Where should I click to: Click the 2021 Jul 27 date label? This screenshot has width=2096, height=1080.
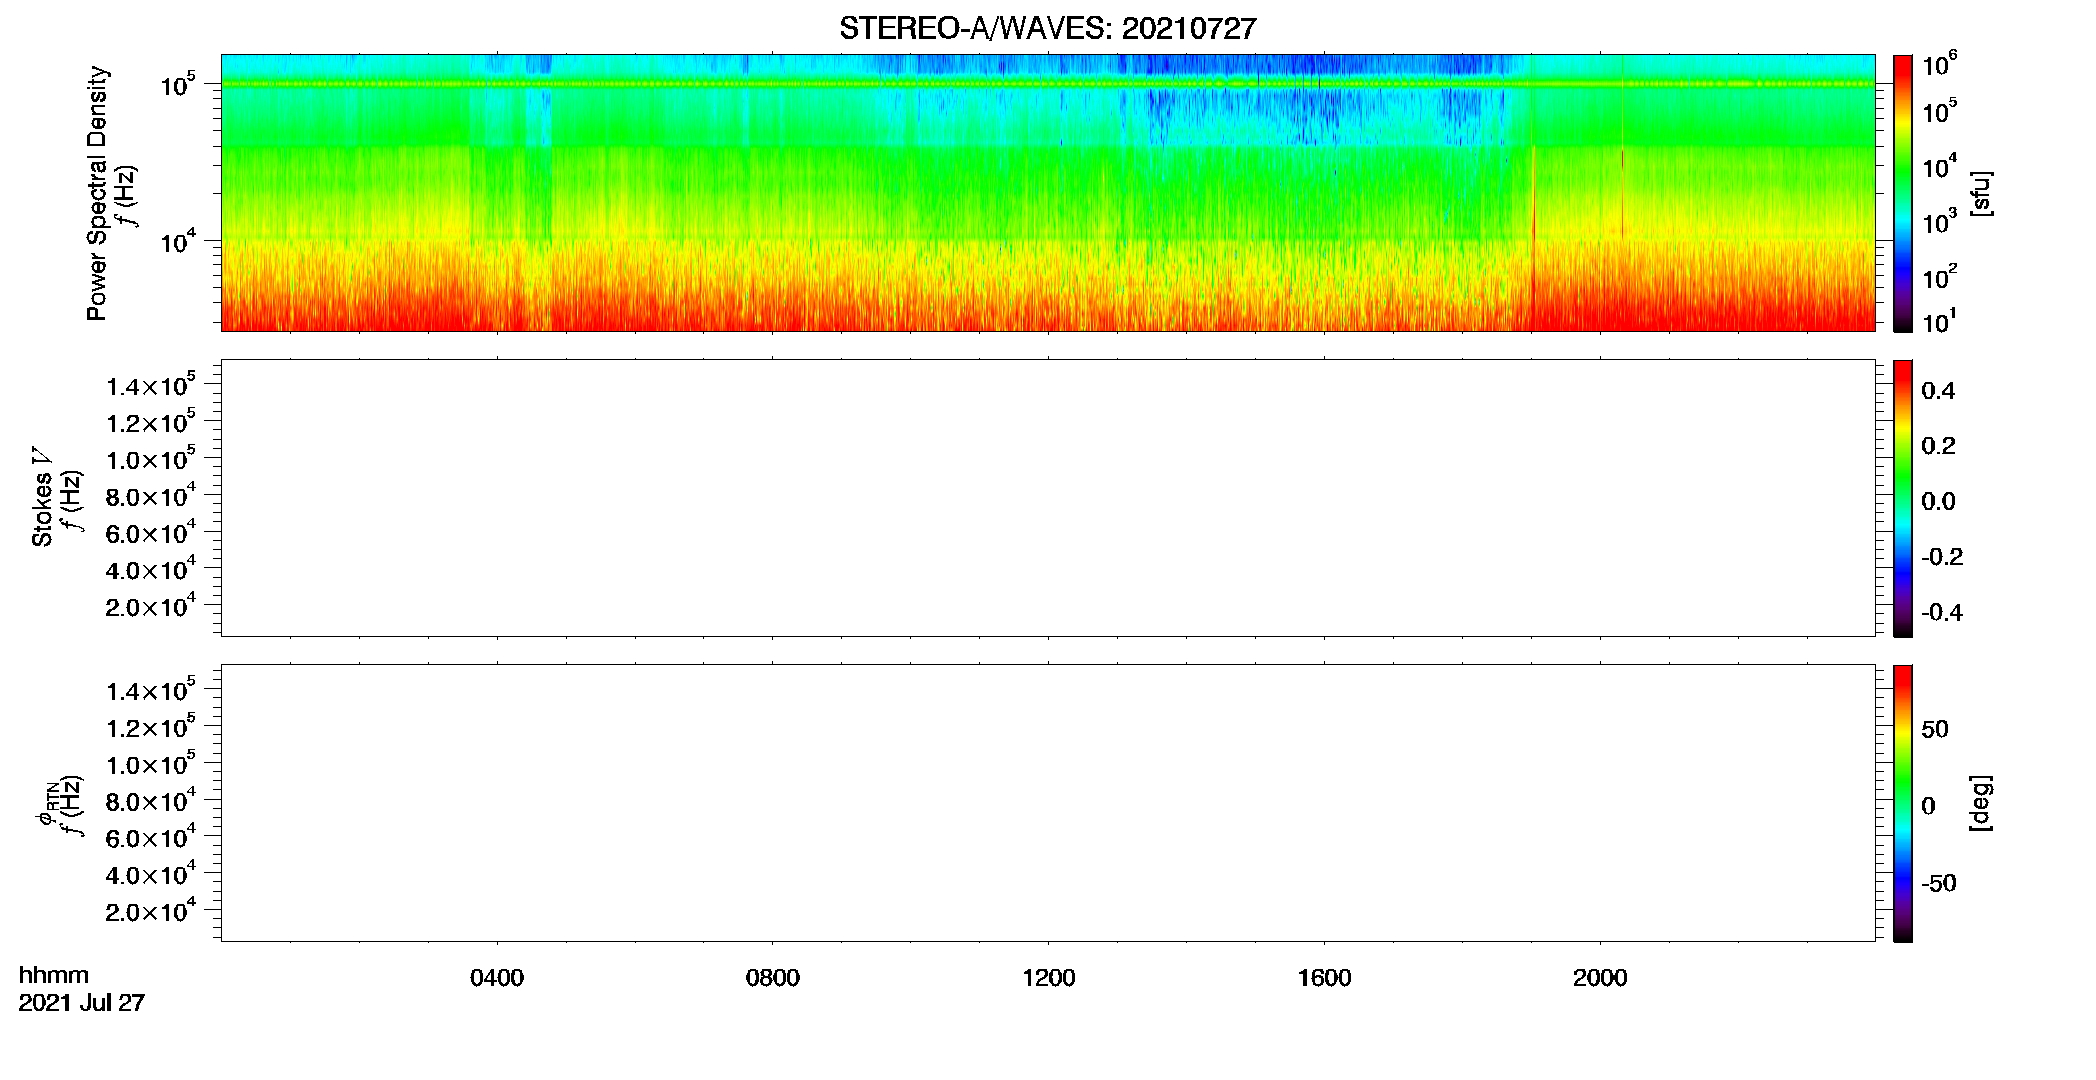click(x=82, y=1002)
